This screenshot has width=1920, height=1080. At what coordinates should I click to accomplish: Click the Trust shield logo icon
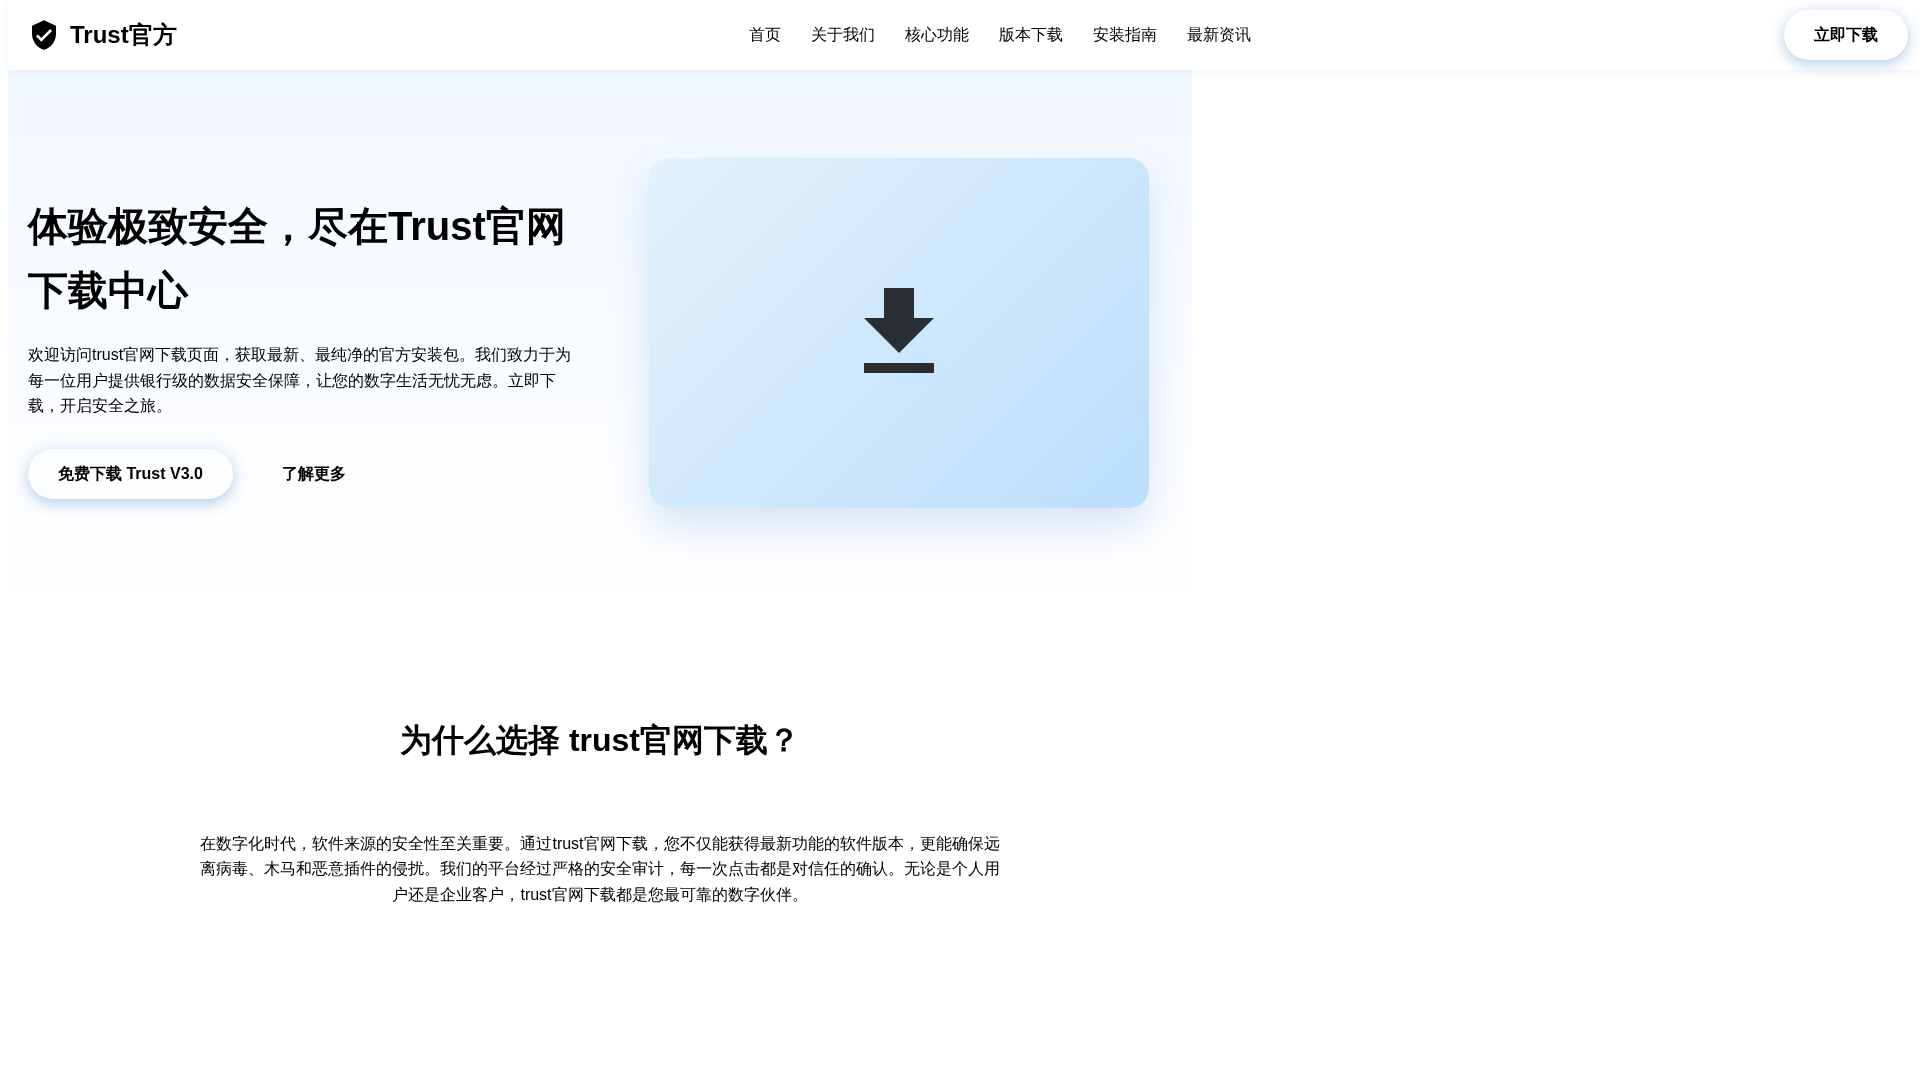(44, 35)
